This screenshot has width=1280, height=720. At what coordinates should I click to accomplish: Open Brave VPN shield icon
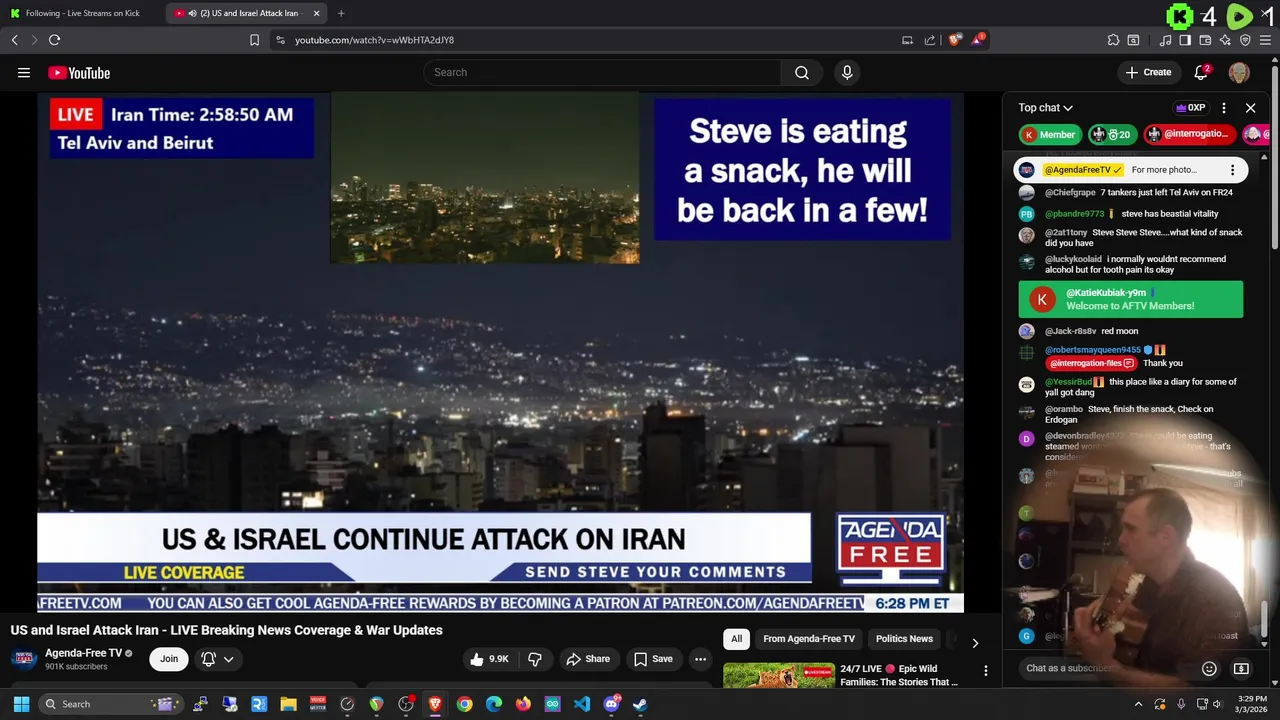click(1245, 40)
